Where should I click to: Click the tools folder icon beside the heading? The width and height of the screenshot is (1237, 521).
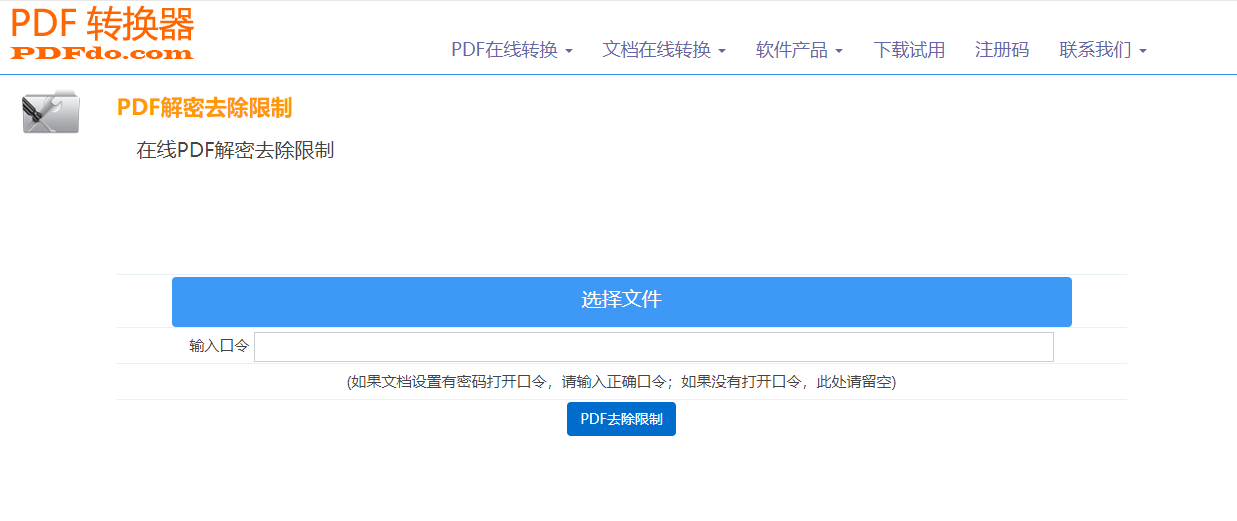(x=50, y=111)
